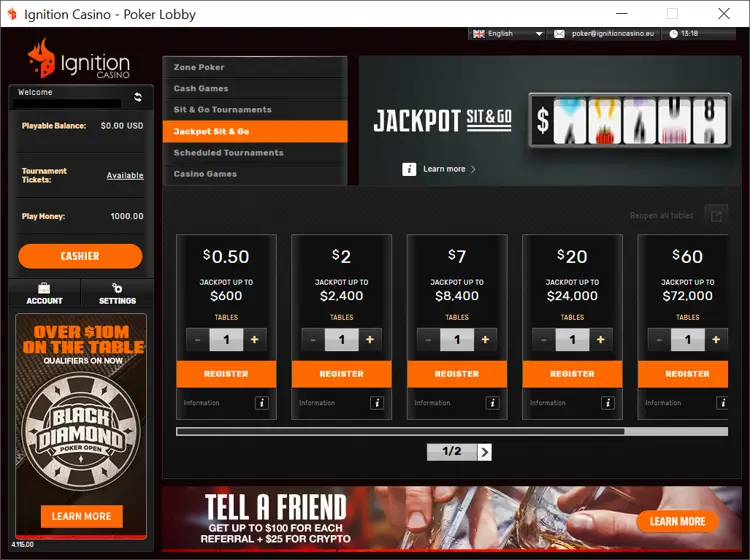Image resolution: width=750 pixels, height=560 pixels.
Task: Click the jackpot slot reel graphic
Action: click(630, 120)
